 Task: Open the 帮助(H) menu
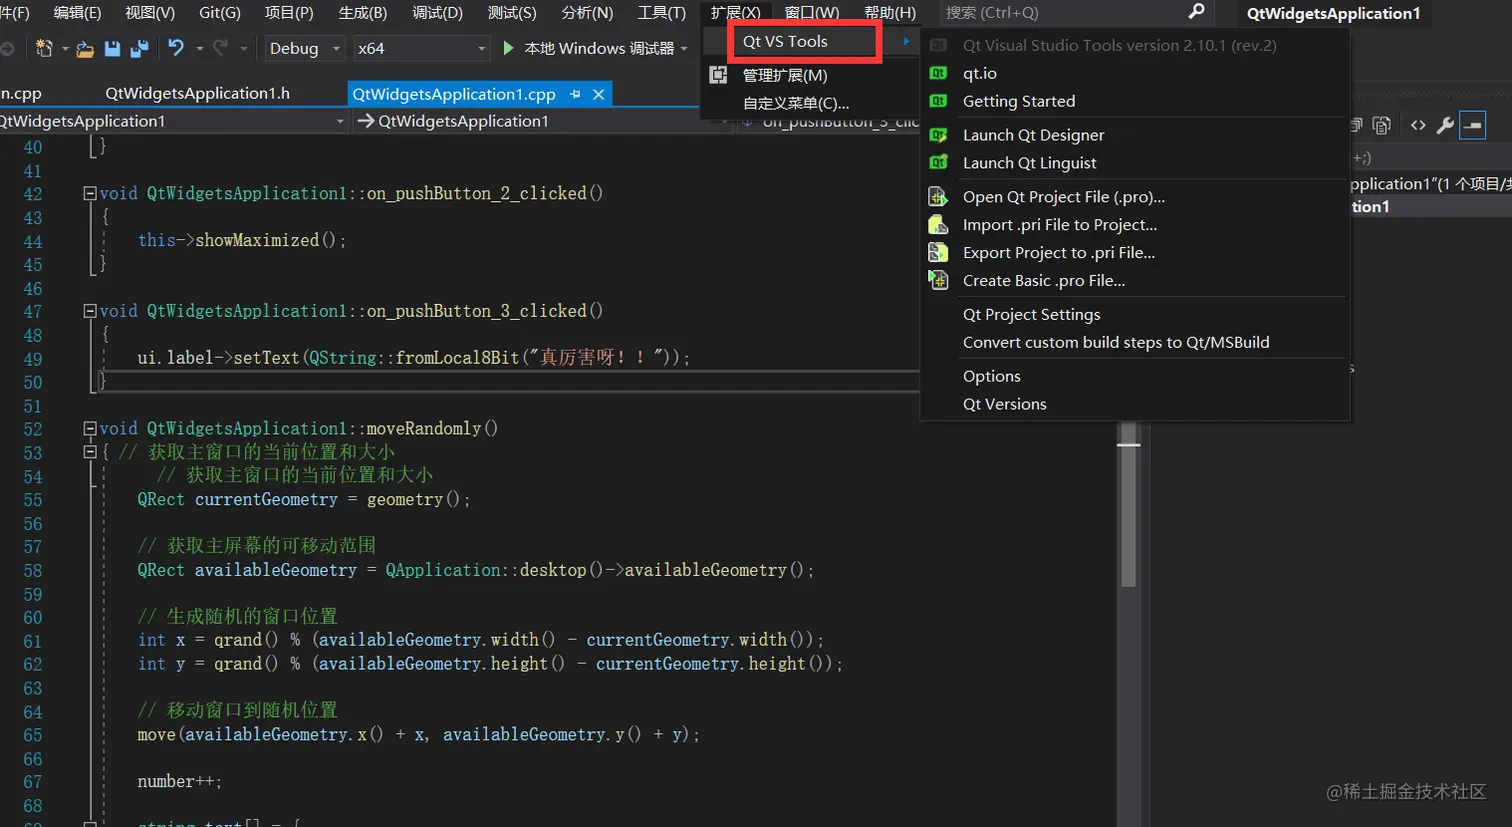tap(890, 13)
